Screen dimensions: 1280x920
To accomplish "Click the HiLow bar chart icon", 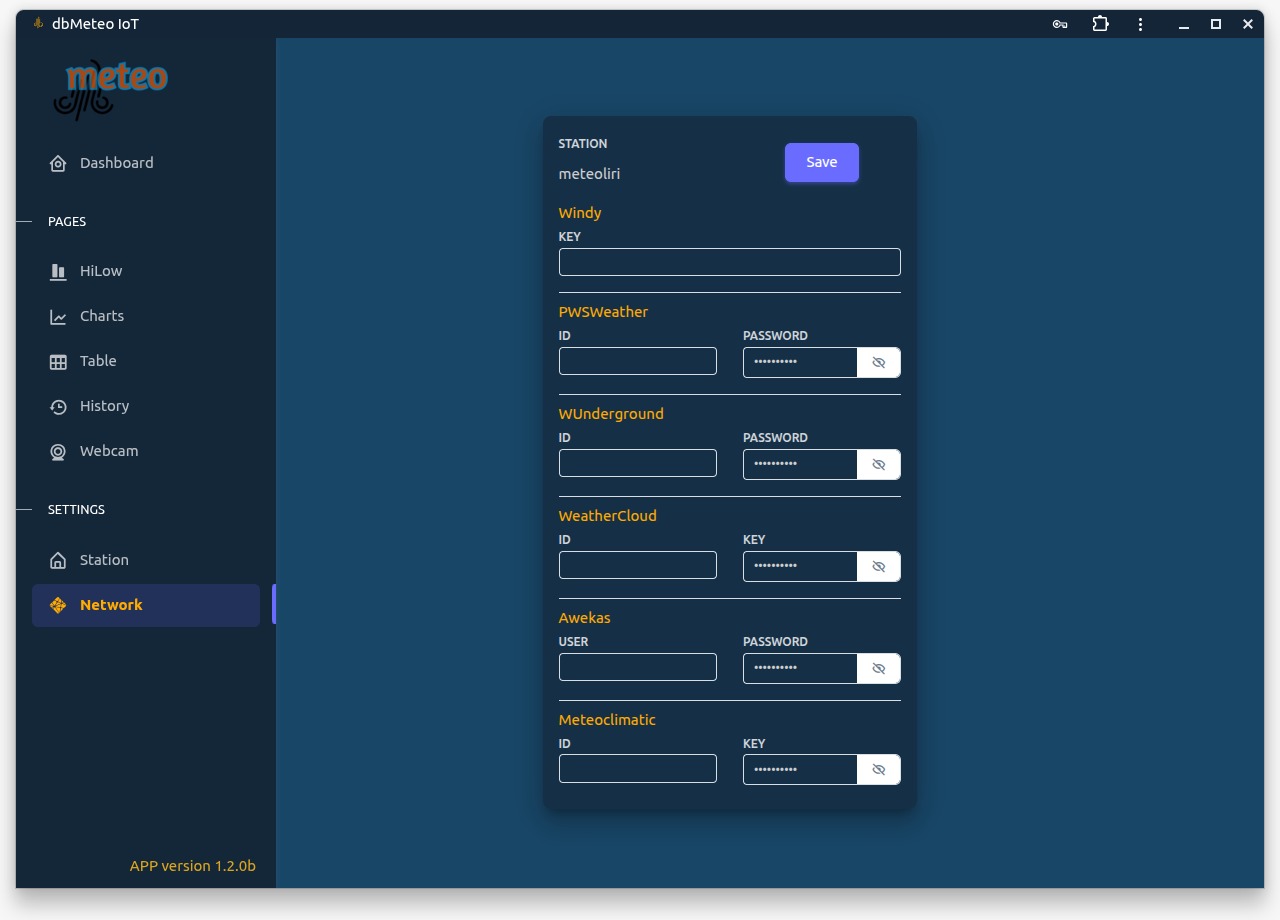I will (x=58, y=271).
